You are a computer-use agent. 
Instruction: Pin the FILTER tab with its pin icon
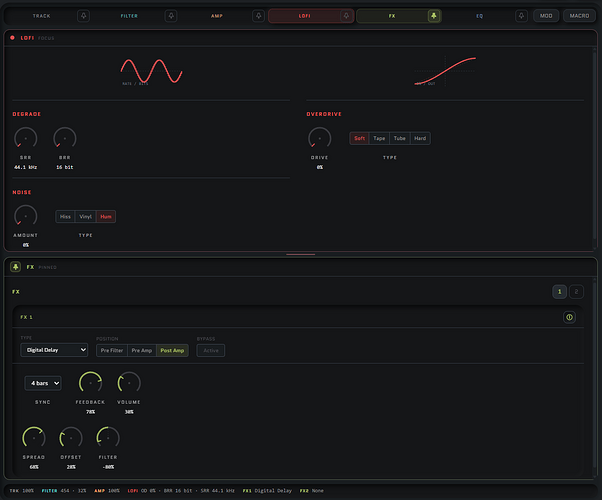pos(171,16)
